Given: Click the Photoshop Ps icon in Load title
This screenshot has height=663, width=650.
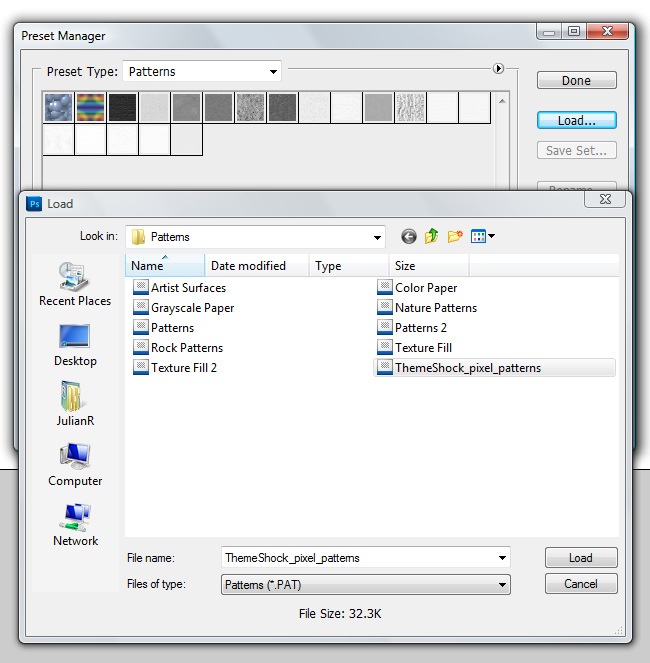Looking at the screenshot, I should (34, 204).
